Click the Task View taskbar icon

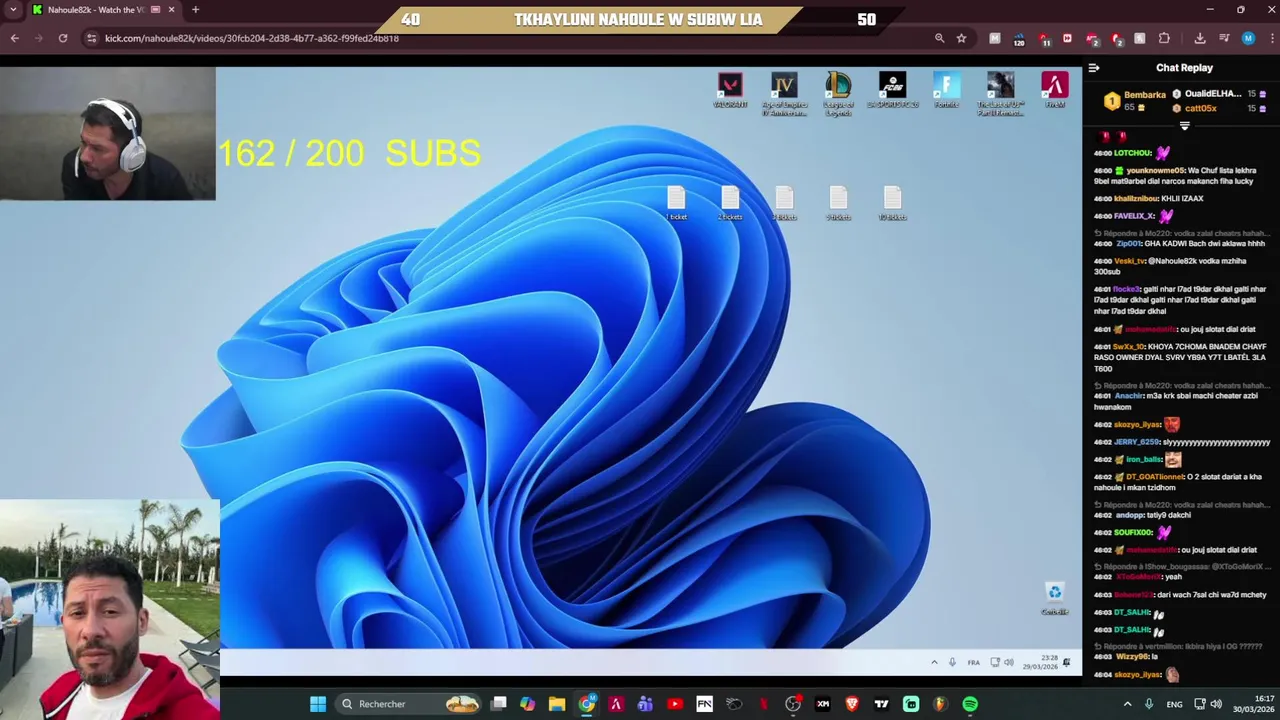click(x=499, y=704)
